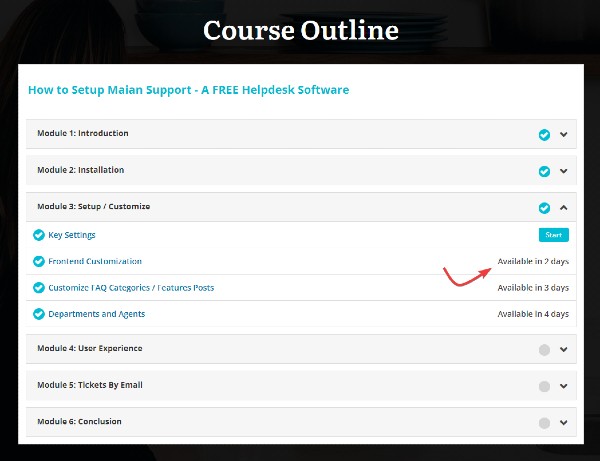This screenshot has height=461, width=600.
Task: Click Customize FAQ Categories lesson checkmark icon
Action: pyautogui.click(x=39, y=288)
